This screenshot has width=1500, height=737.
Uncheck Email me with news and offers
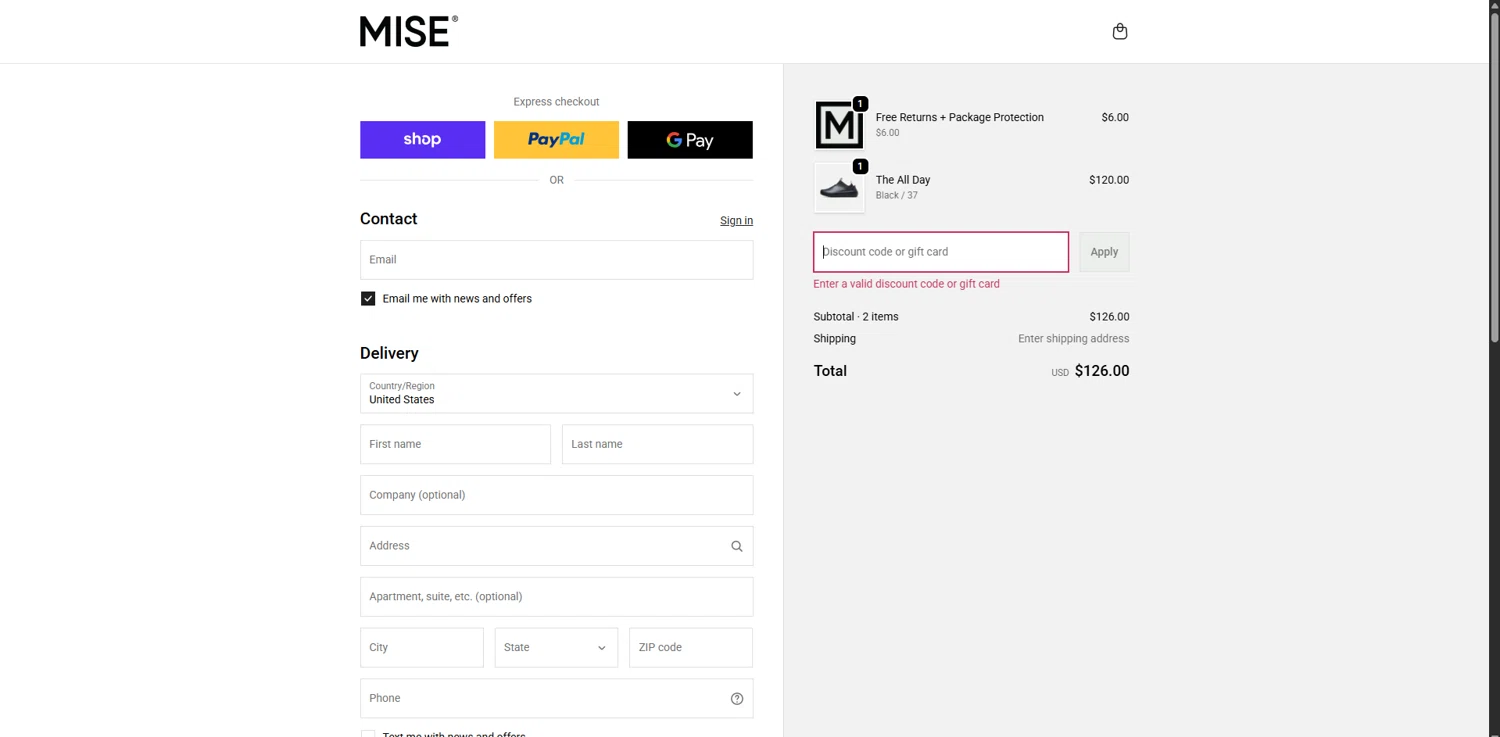tap(368, 299)
